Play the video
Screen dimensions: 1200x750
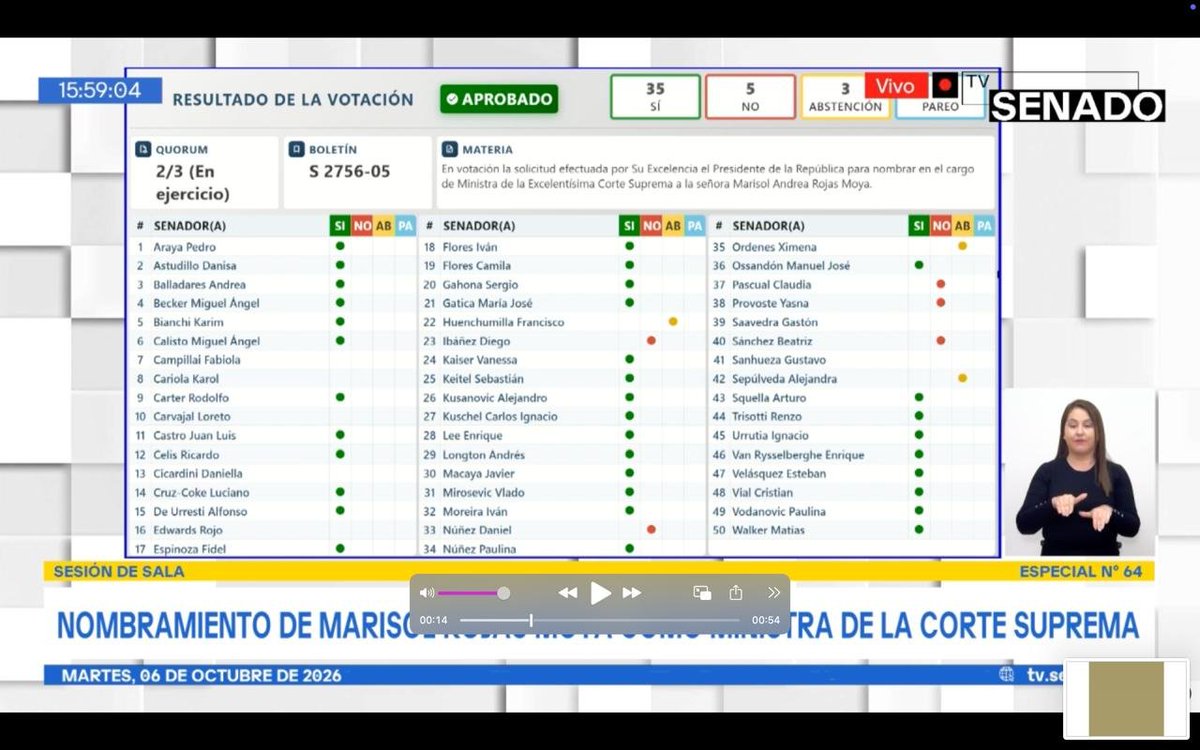point(600,593)
